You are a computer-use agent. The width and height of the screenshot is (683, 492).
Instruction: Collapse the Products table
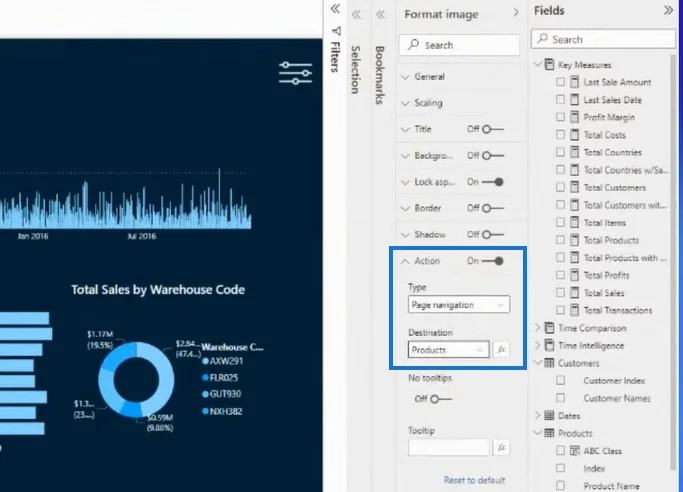[x=538, y=433]
